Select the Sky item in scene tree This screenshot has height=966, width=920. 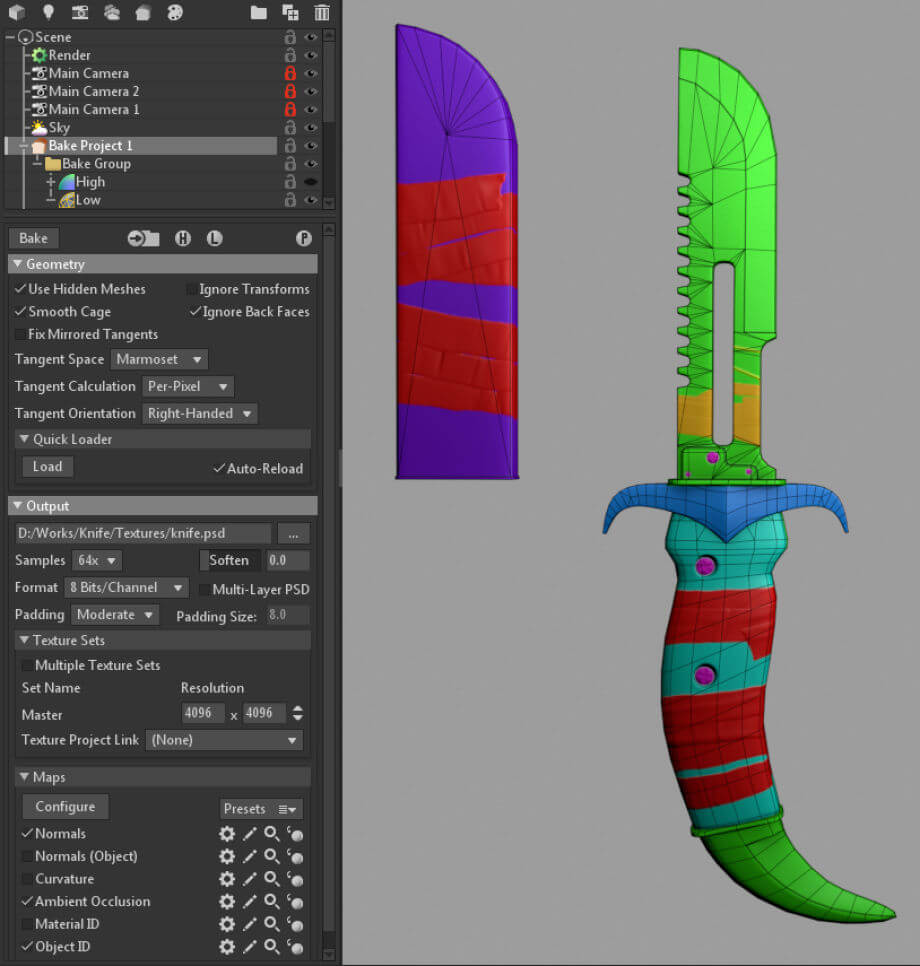click(60, 128)
